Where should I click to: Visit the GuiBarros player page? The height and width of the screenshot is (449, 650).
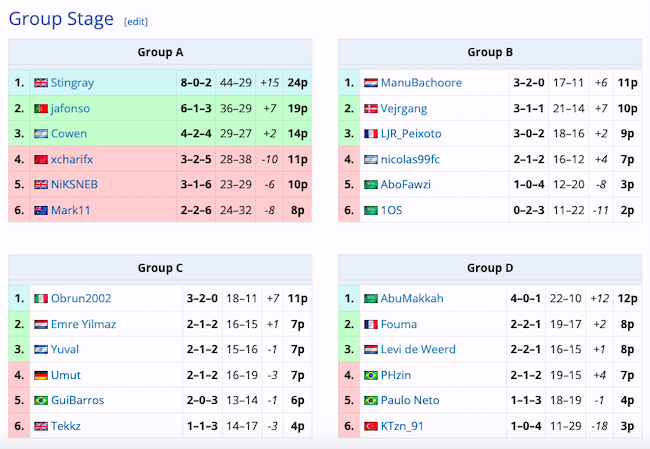click(x=78, y=401)
